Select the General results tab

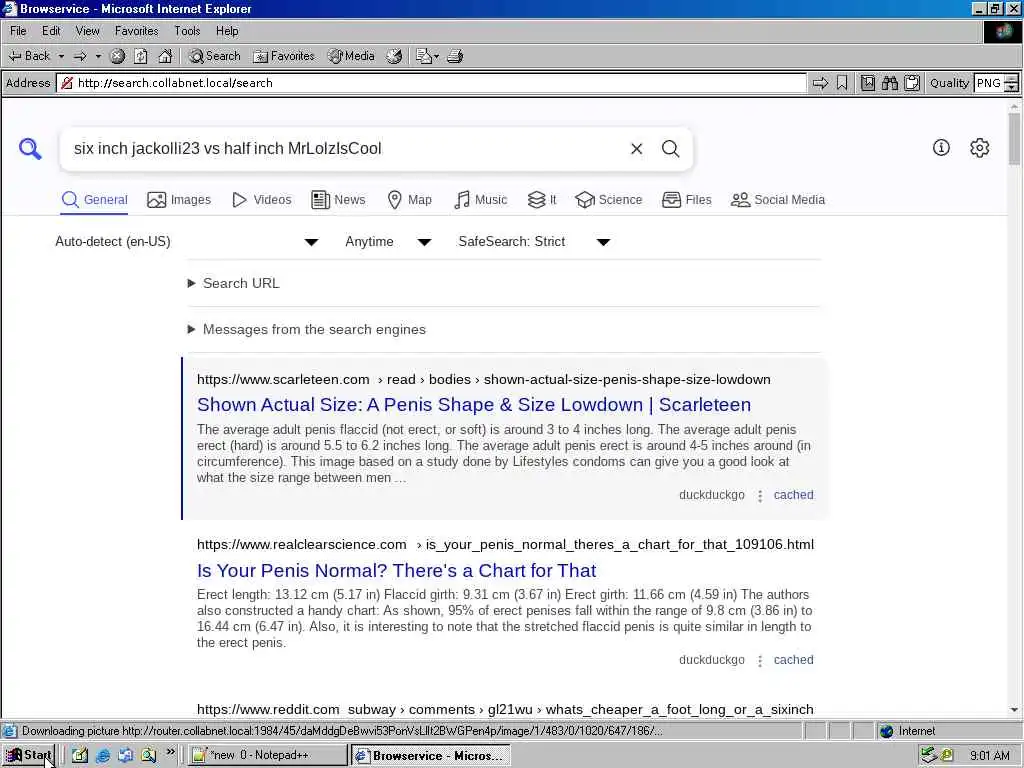pos(95,200)
